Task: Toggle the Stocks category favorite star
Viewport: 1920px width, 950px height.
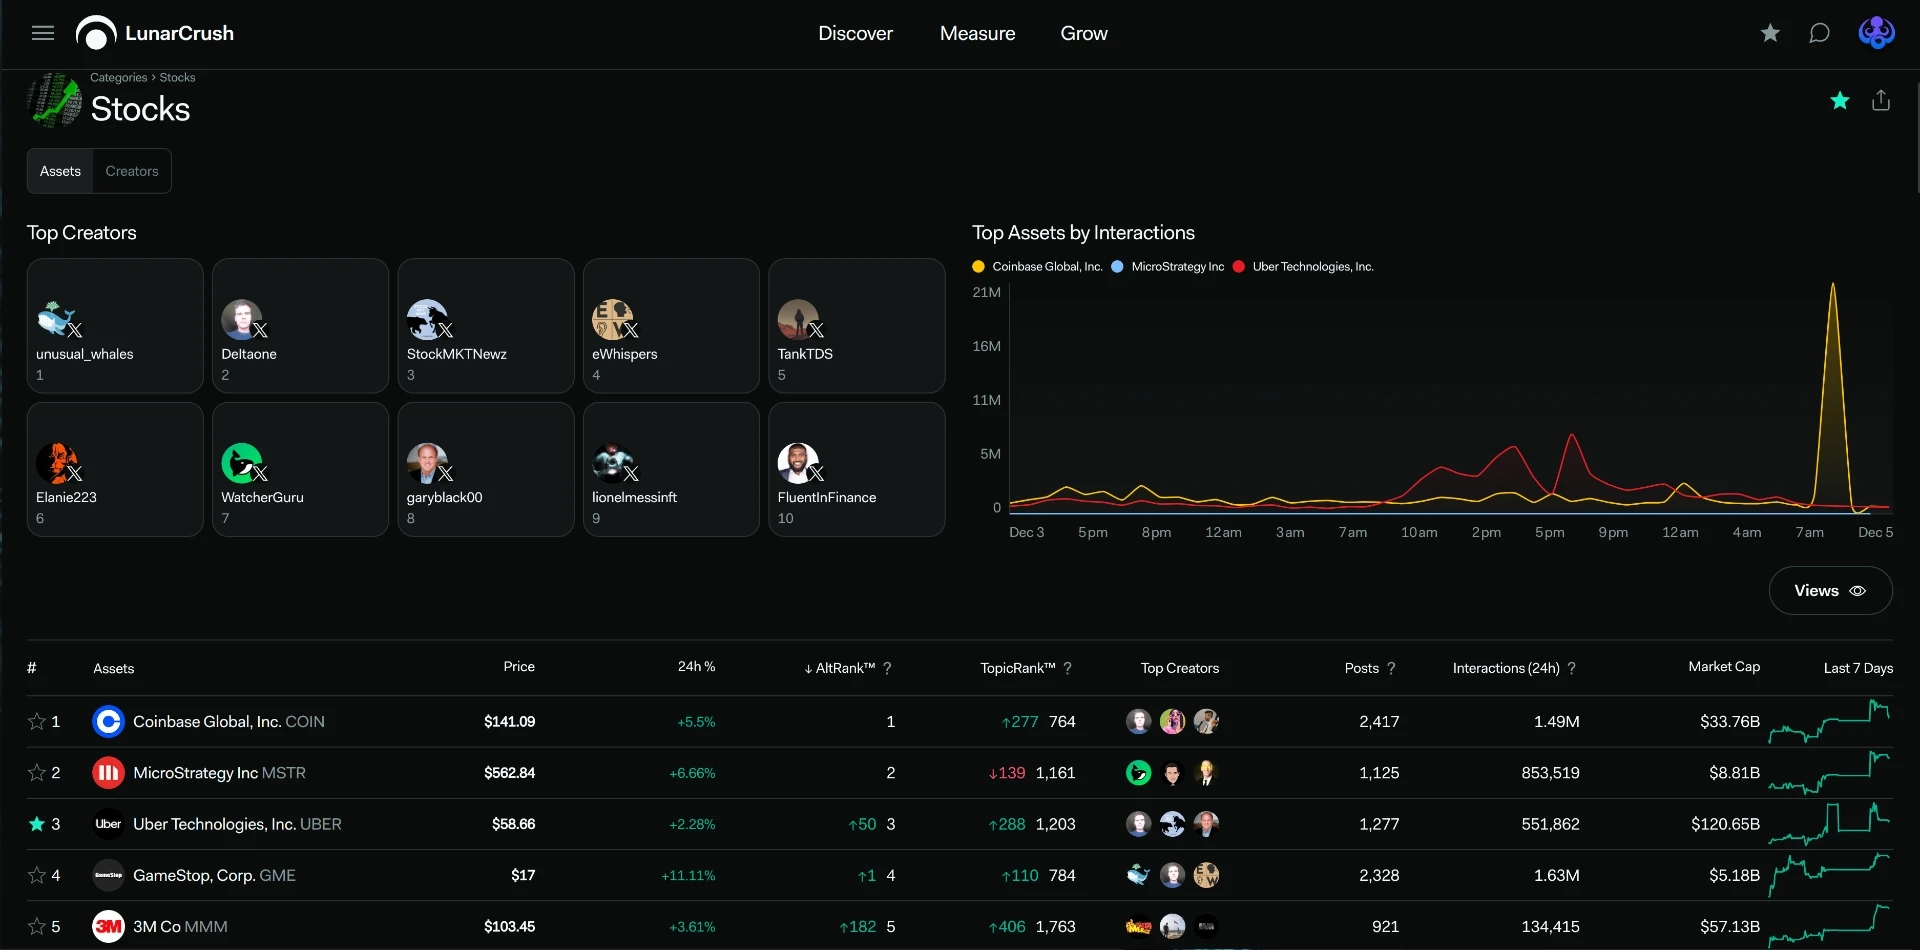Action: (x=1840, y=100)
